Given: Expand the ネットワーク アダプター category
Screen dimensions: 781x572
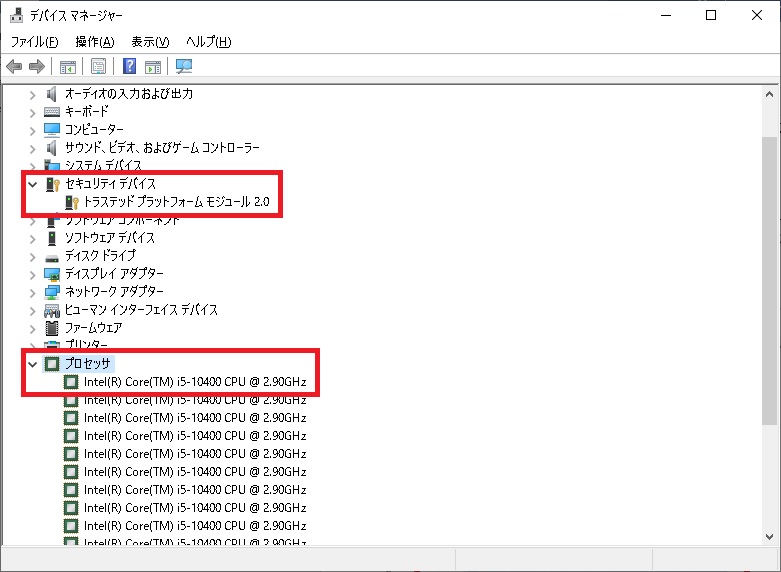Looking at the screenshot, I should 32,292.
